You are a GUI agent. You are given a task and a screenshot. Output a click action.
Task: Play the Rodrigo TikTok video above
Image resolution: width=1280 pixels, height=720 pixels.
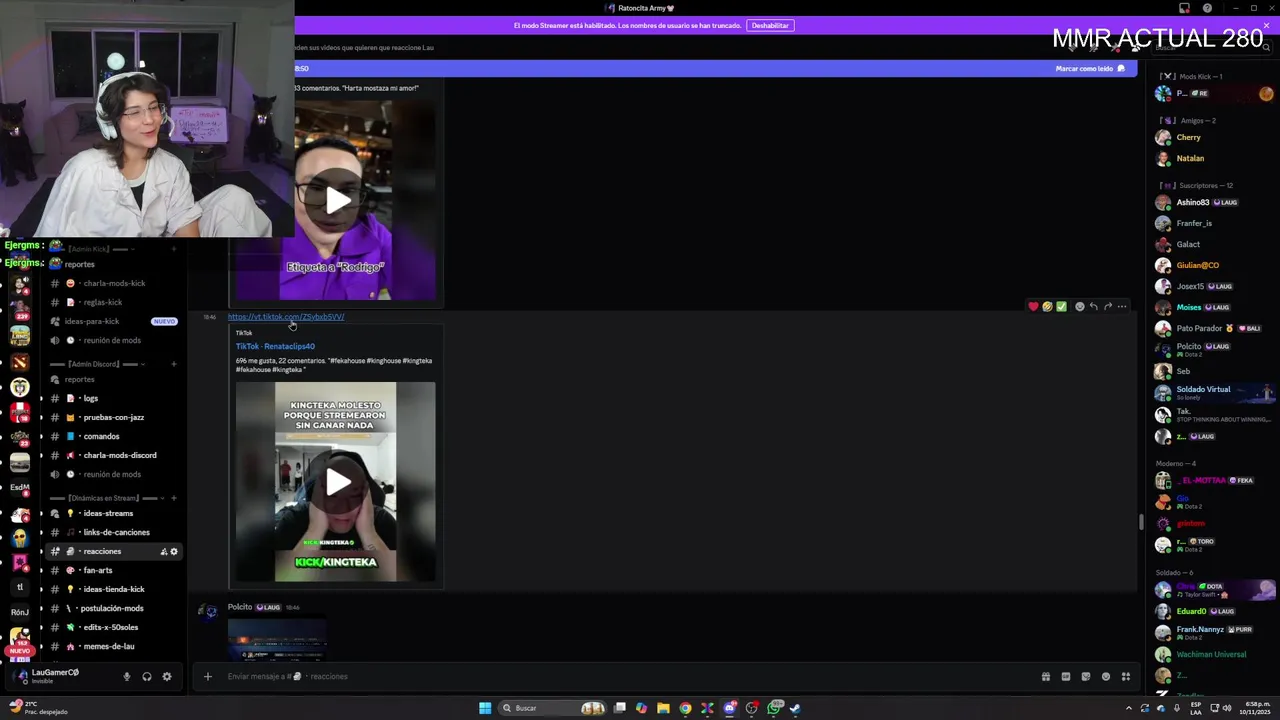coord(337,200)
